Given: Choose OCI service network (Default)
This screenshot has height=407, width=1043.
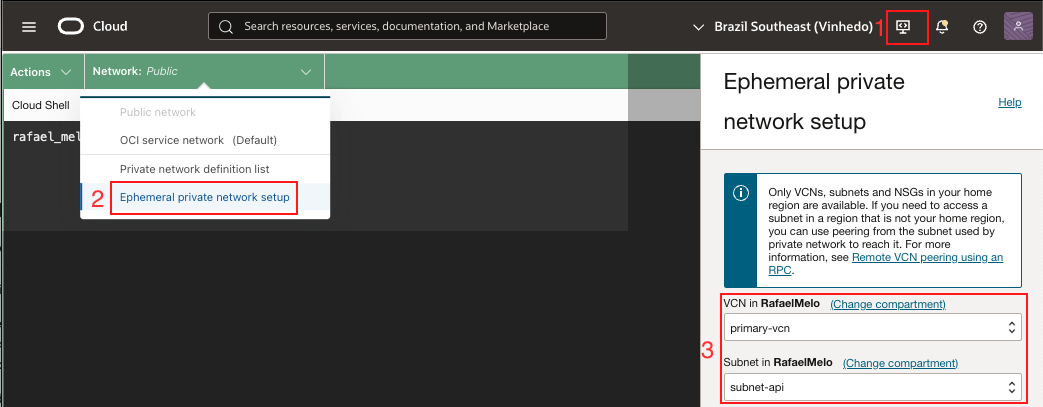Looking at the screenshot, I should tap(205, 140).
